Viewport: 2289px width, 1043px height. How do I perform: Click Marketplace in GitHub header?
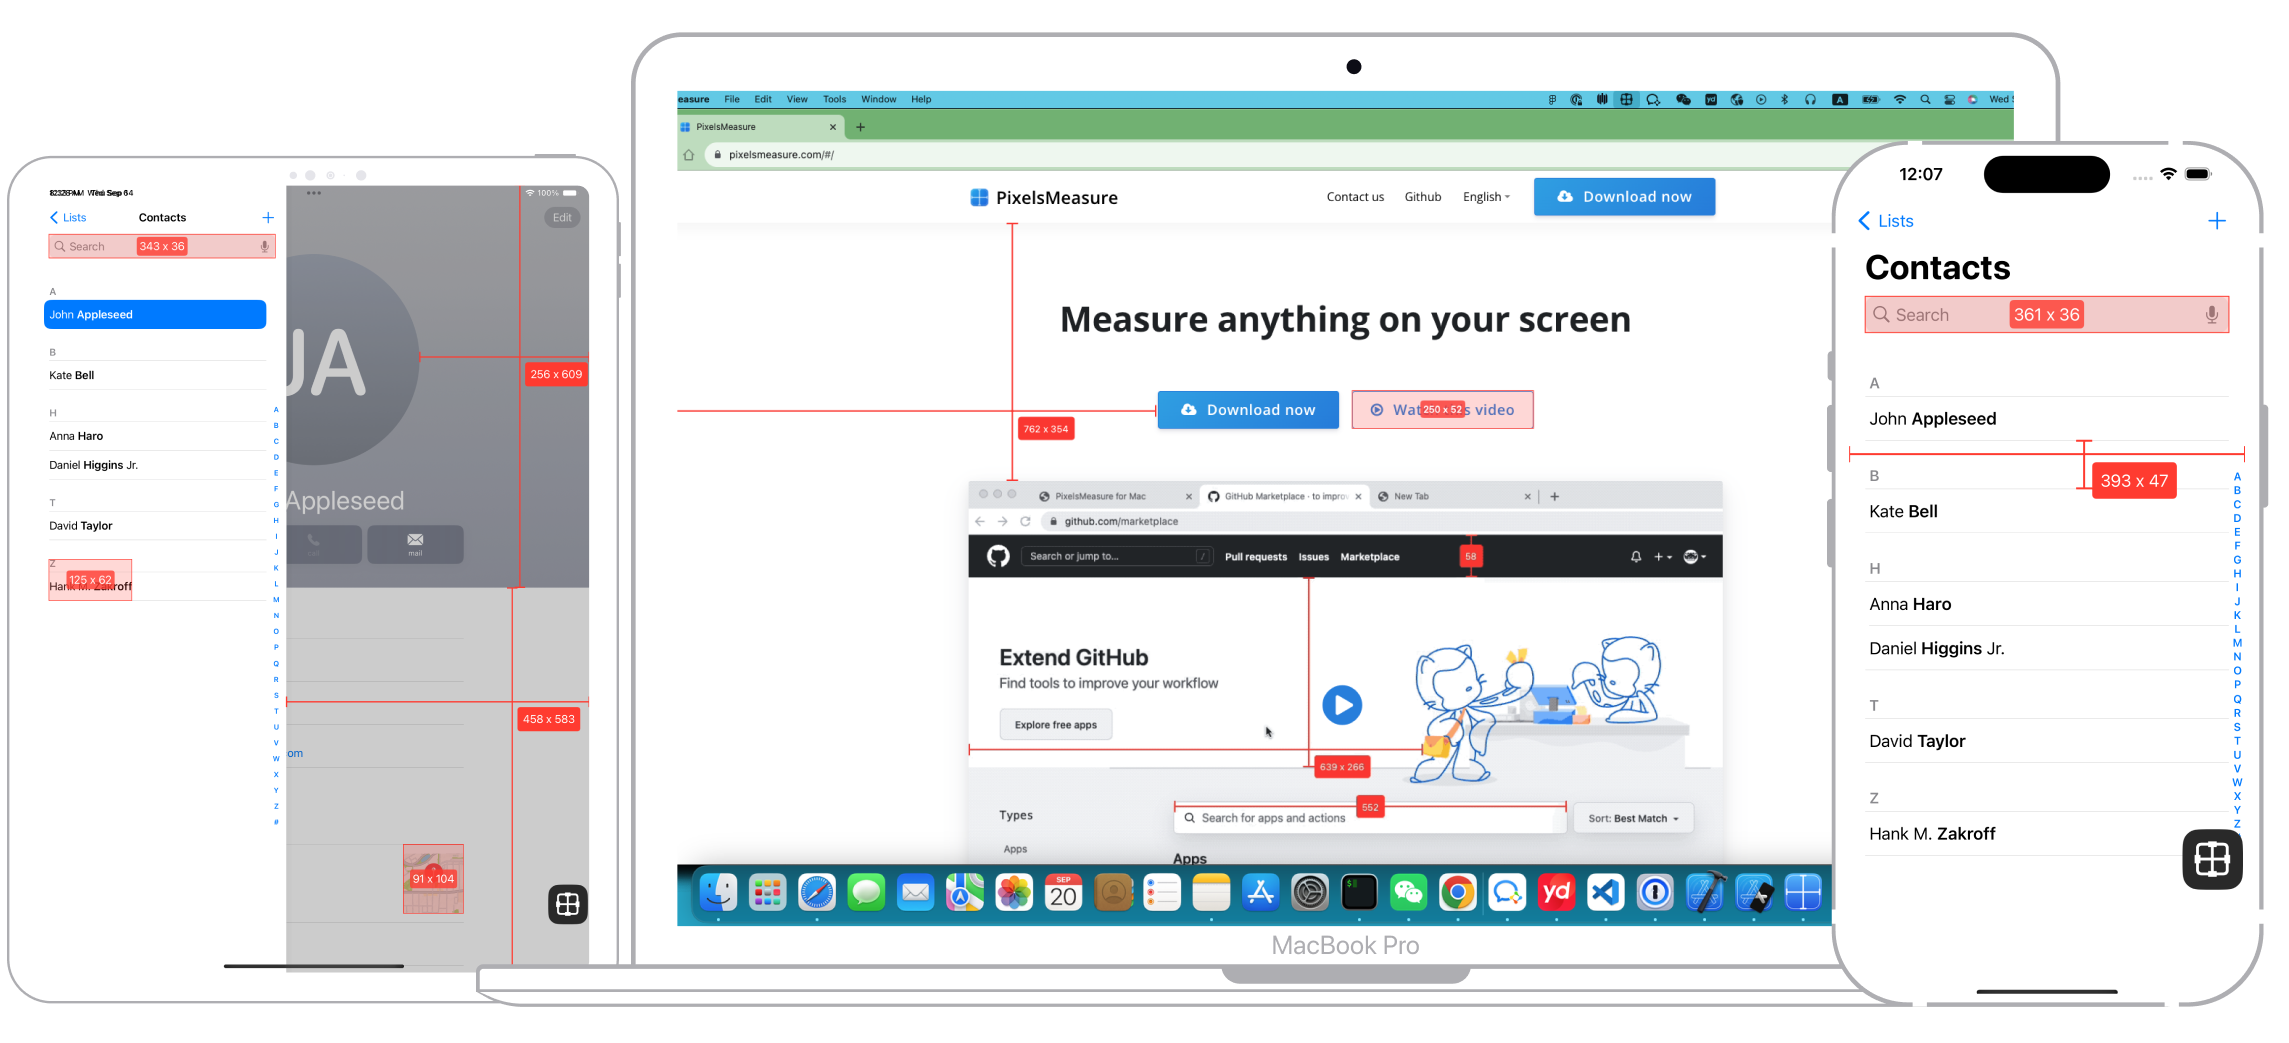pos(1369,557)
